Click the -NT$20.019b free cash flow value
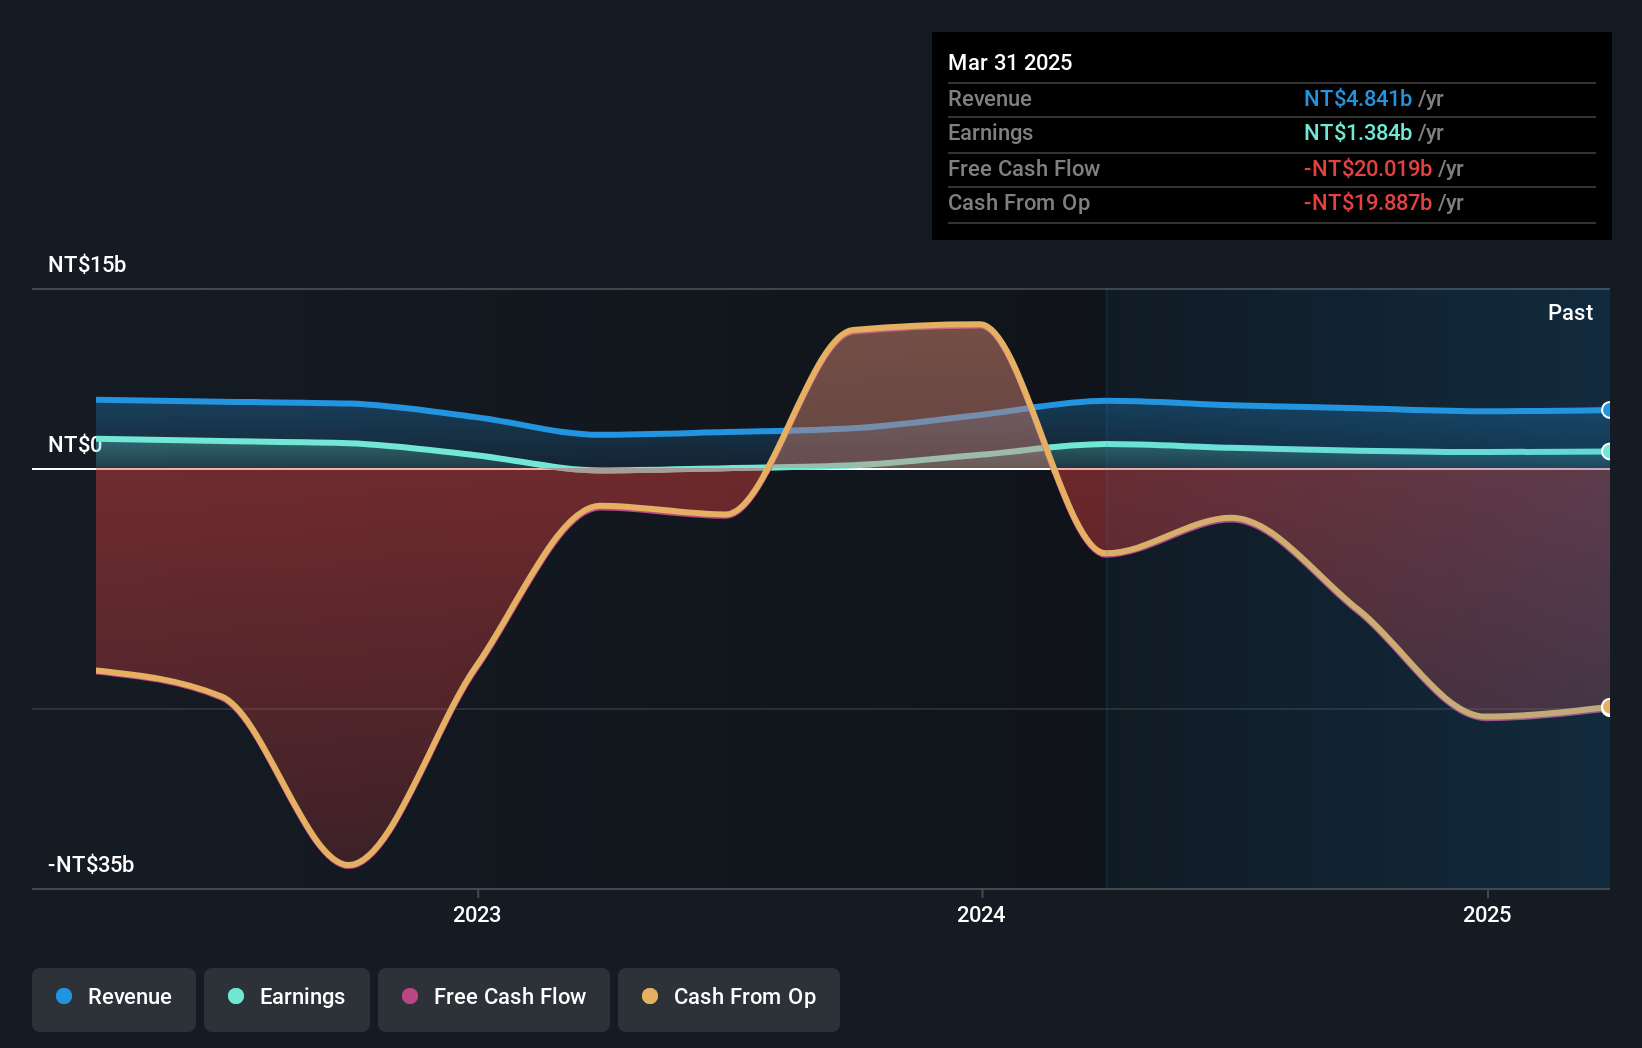1642x1048 pixels. 1368,168
